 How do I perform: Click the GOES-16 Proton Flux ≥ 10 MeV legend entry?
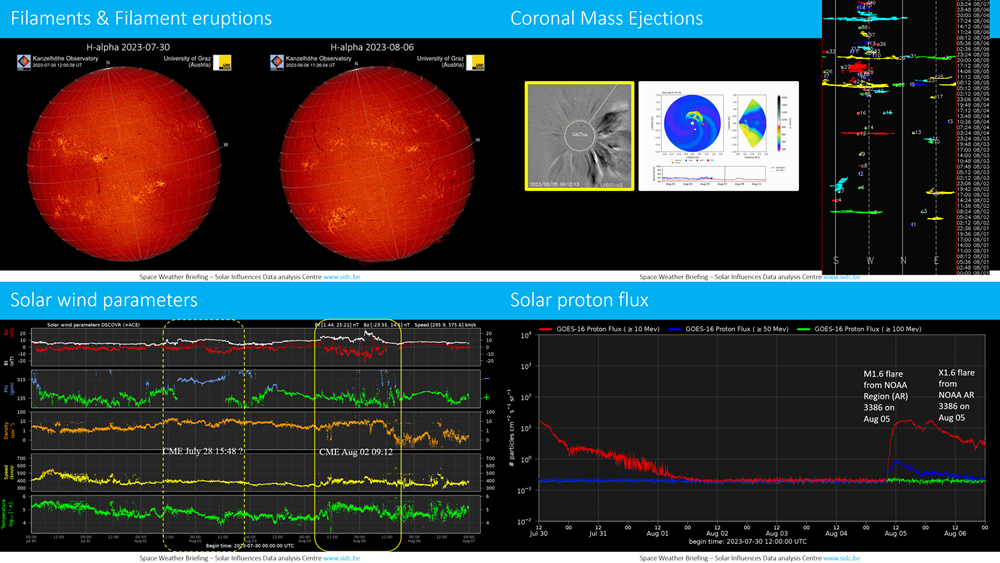[596, 328]
